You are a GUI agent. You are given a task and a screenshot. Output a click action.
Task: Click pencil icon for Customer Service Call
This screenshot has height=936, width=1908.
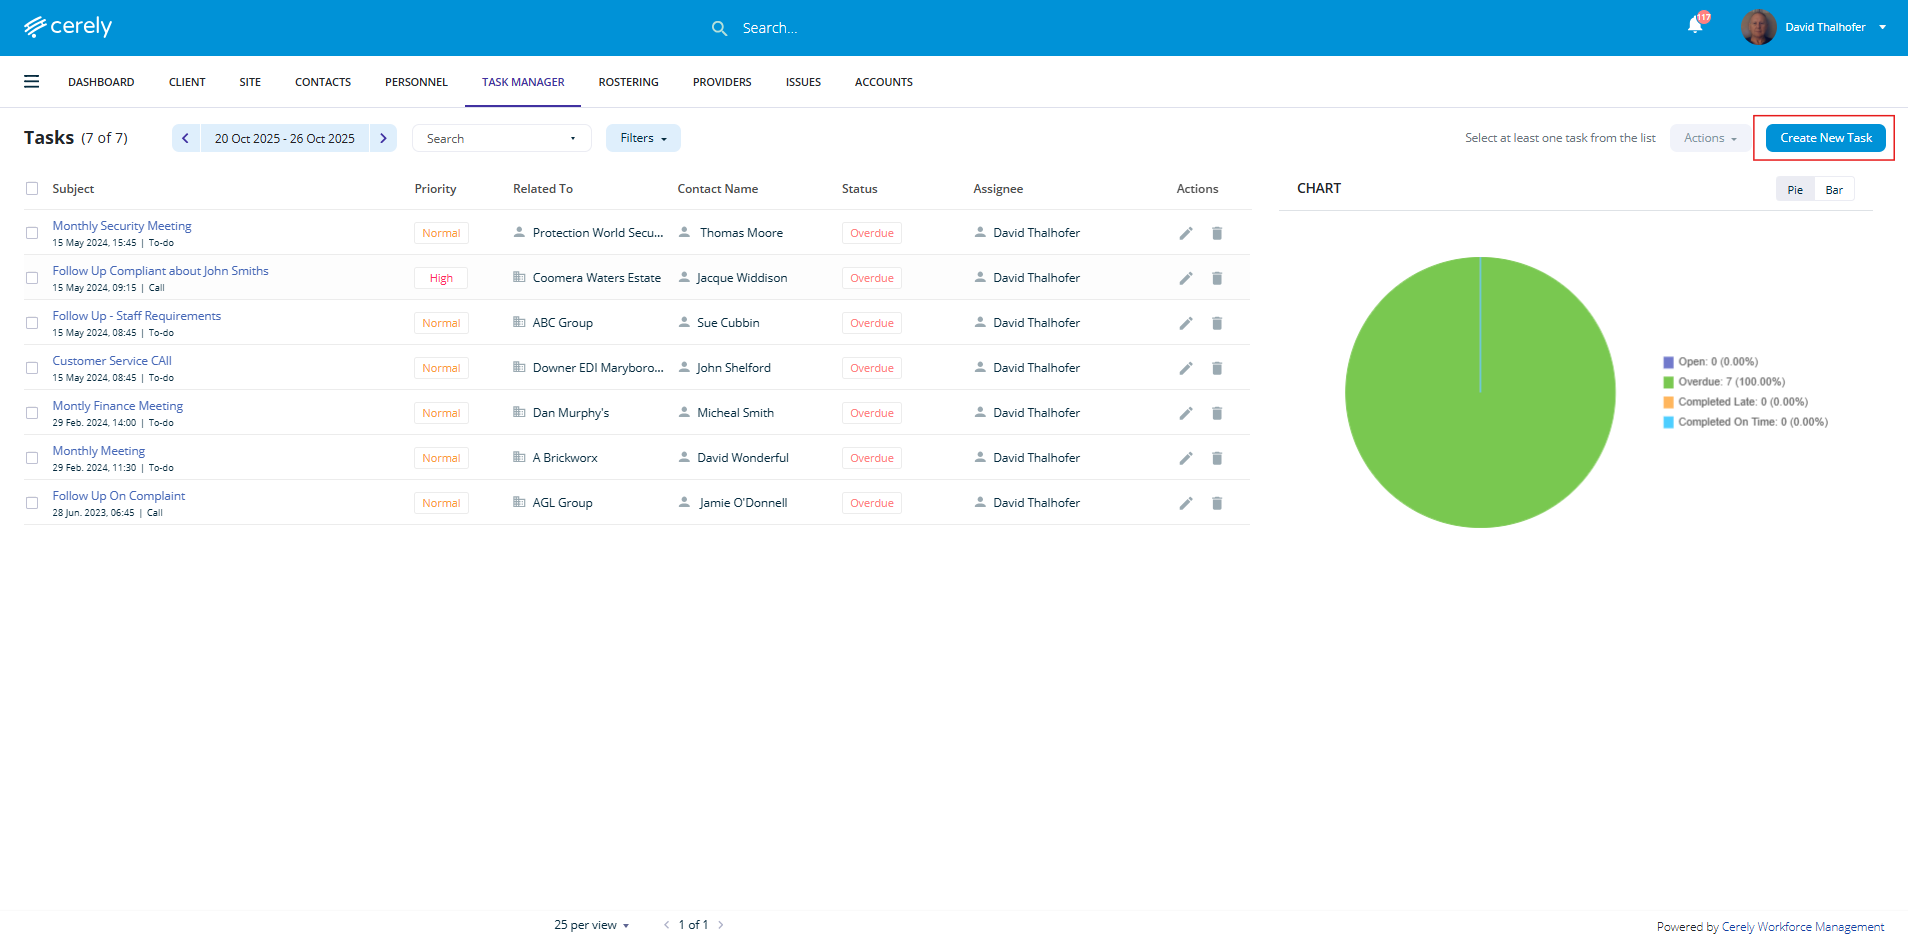click(1185, 368)
